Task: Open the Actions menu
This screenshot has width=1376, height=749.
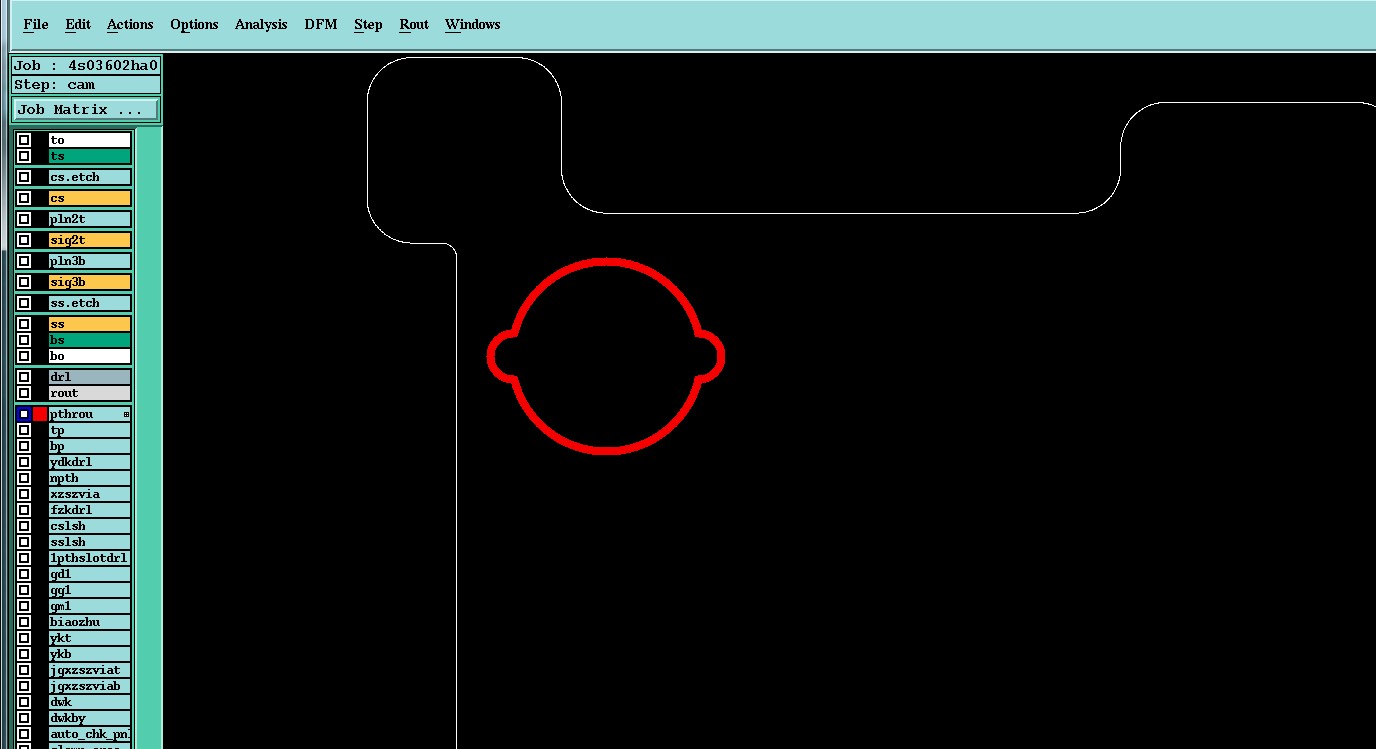Action: 130,24
